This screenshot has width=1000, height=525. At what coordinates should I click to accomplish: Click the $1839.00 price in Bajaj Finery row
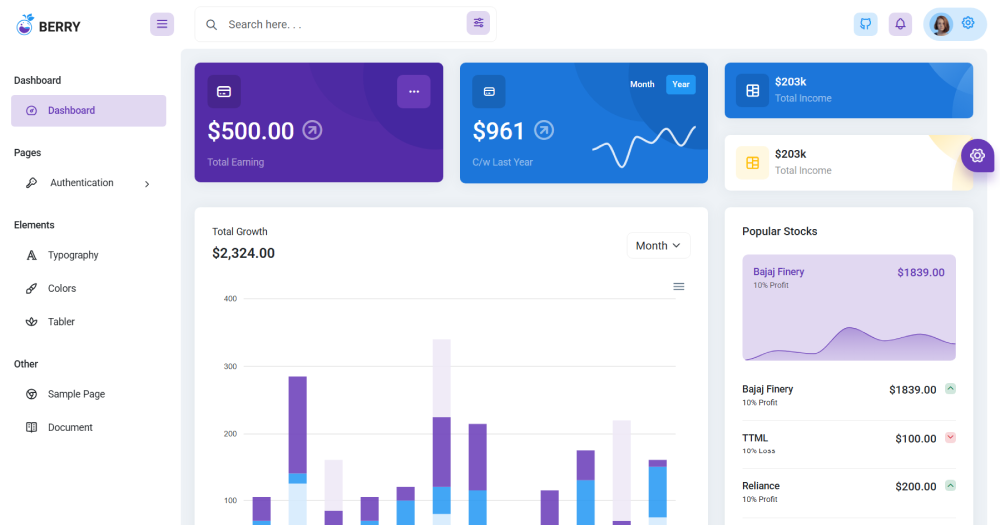tap(913, 390)
